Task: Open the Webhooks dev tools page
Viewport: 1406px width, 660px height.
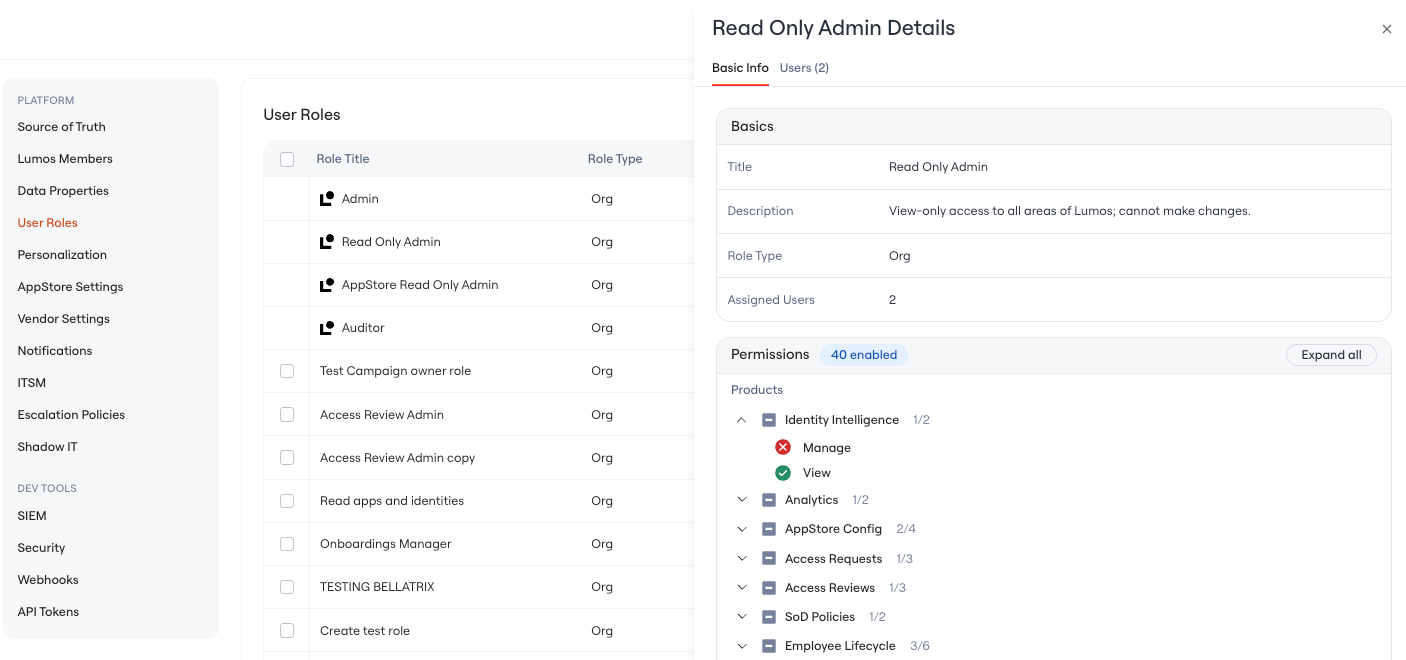Action: point(48,580)
